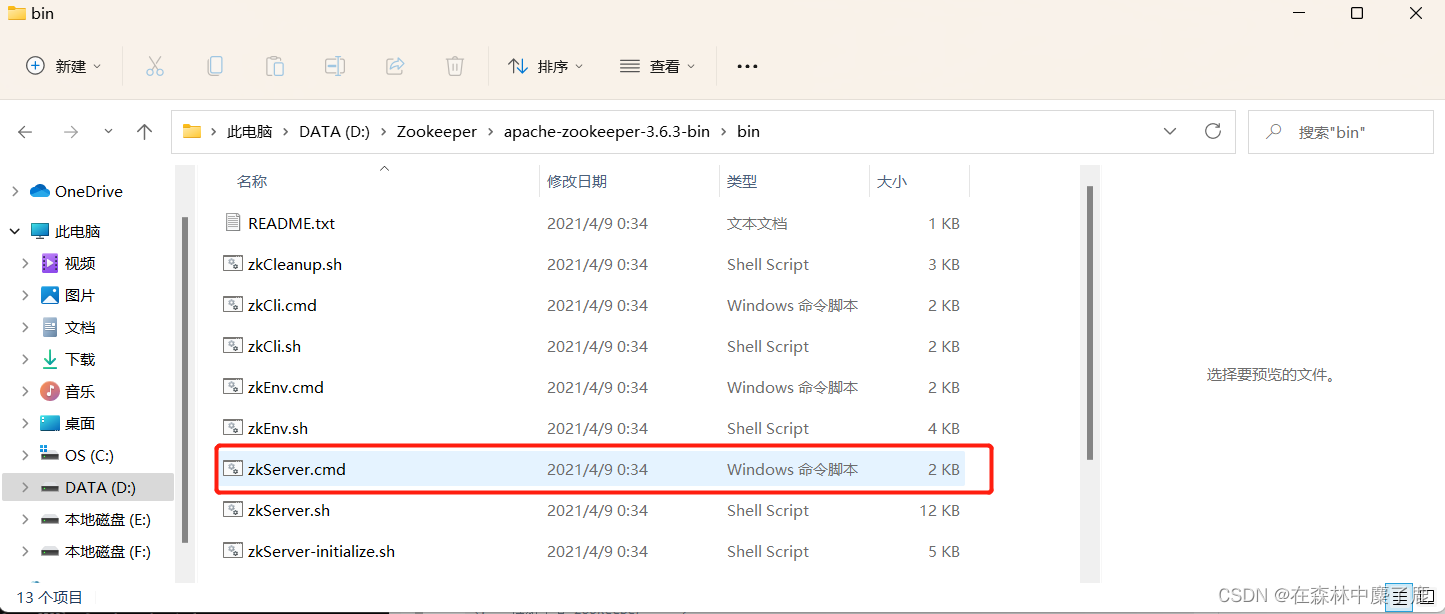This screenshot has width=1445, height=614.
Task: Open the address bar history dropdown
Action: pyautogui.click(x=1170, y=131)
